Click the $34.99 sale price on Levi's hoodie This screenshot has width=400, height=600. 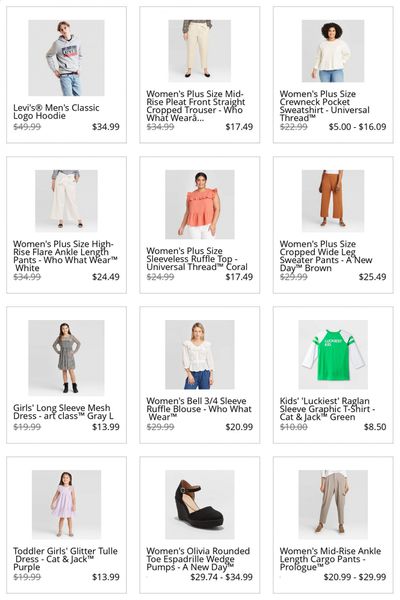click(106, 127)
